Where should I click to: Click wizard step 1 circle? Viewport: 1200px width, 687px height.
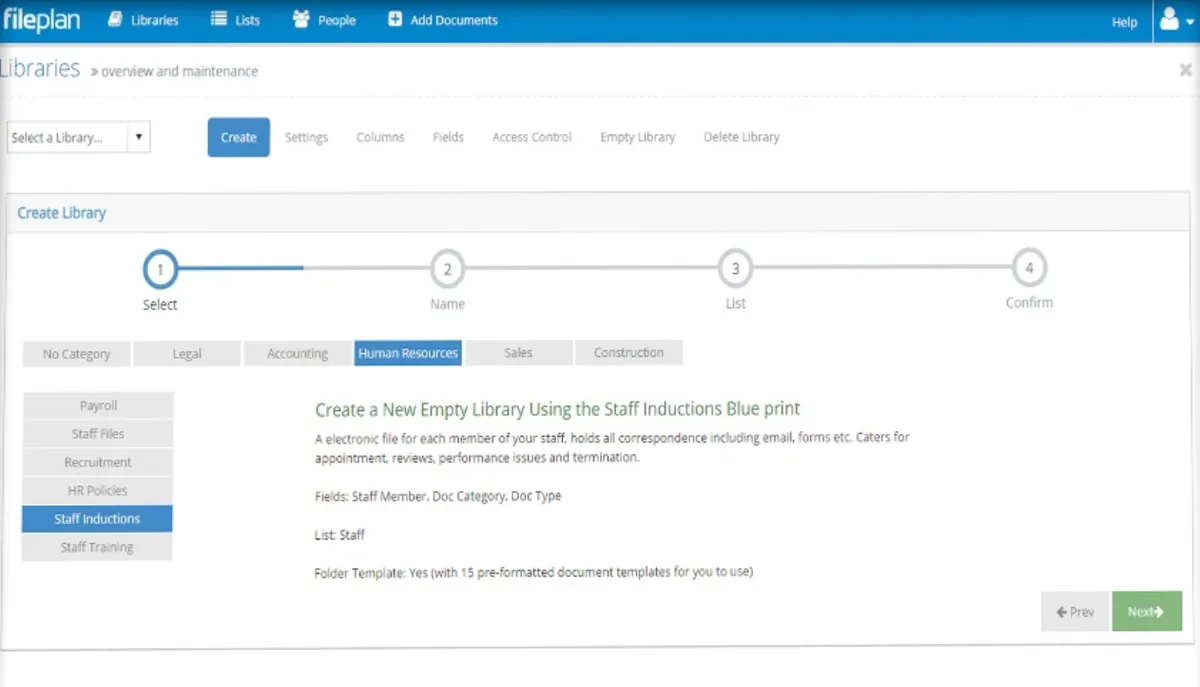pos(160,269)
